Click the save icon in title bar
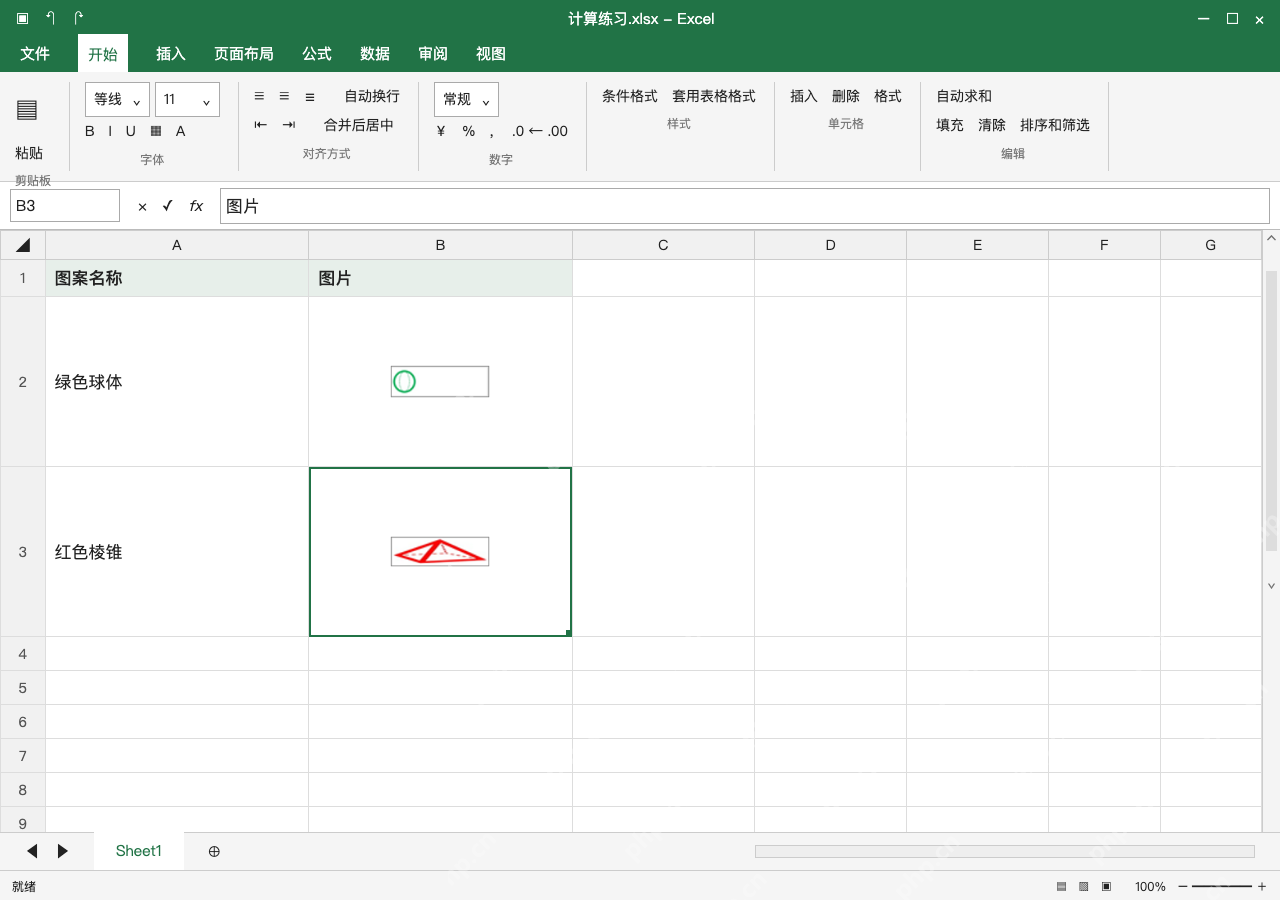 click(22, 18)
